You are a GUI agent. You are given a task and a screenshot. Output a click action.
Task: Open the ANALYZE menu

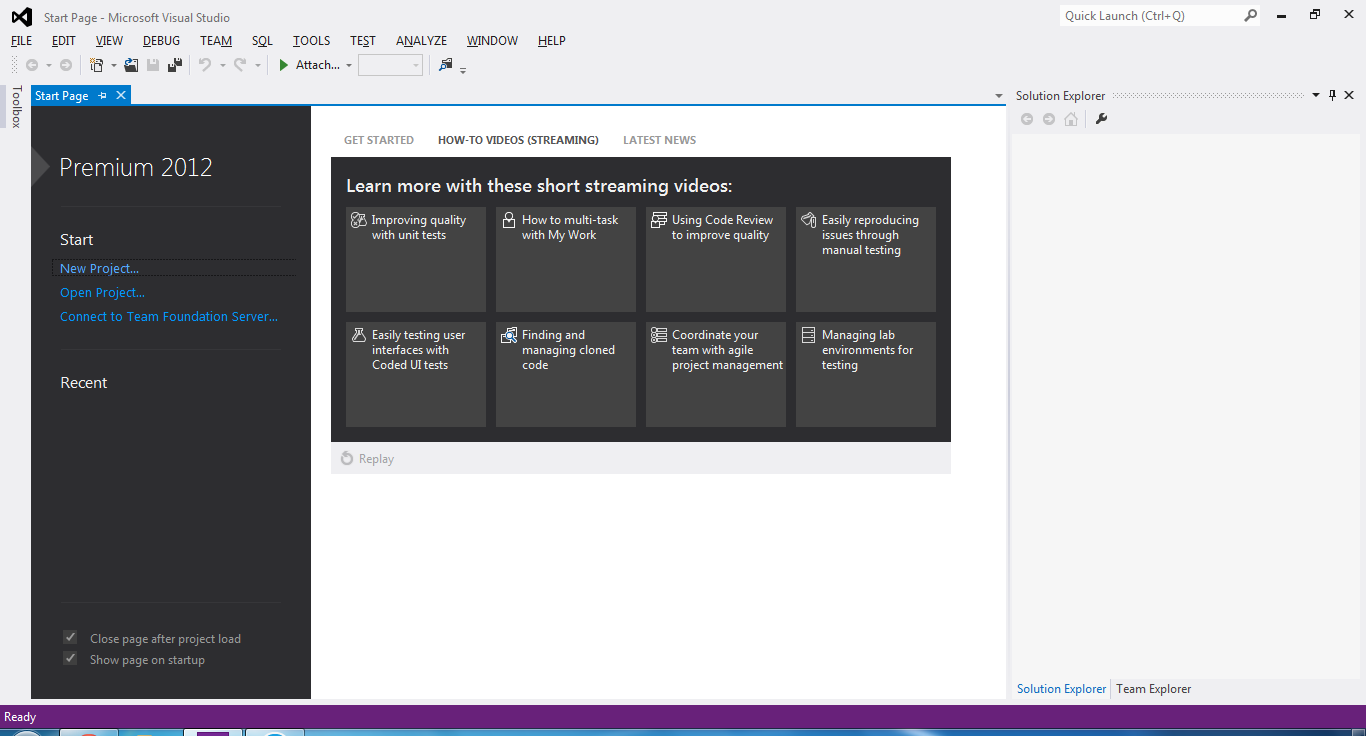pos(422,41)
